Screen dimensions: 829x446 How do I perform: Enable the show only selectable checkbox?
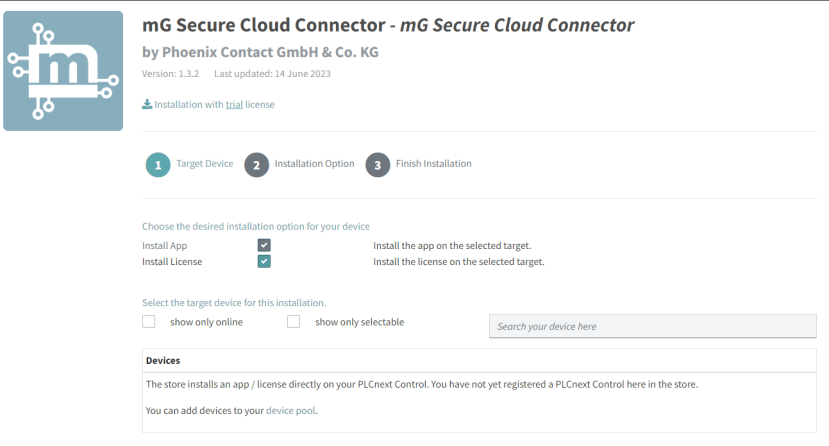[x=293, y=321]
